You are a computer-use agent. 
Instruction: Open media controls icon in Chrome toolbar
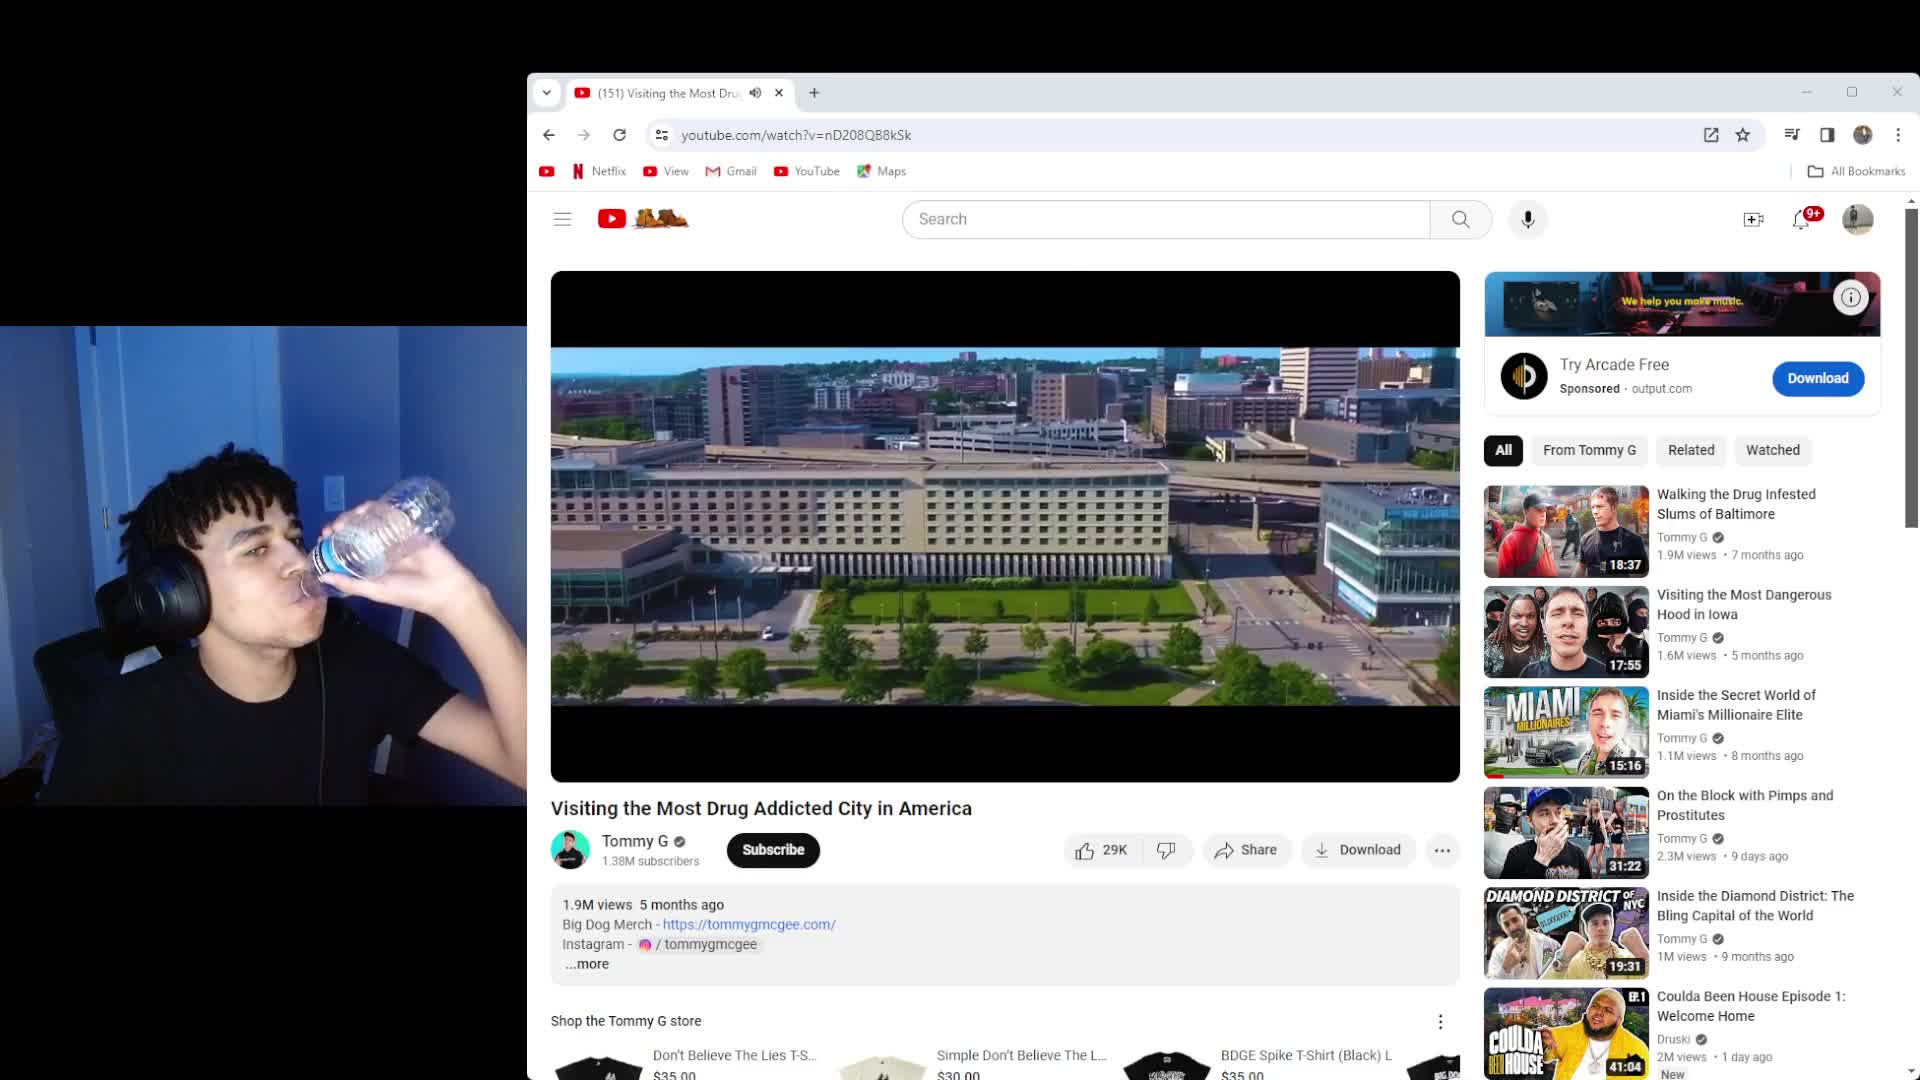point(1792,135)
